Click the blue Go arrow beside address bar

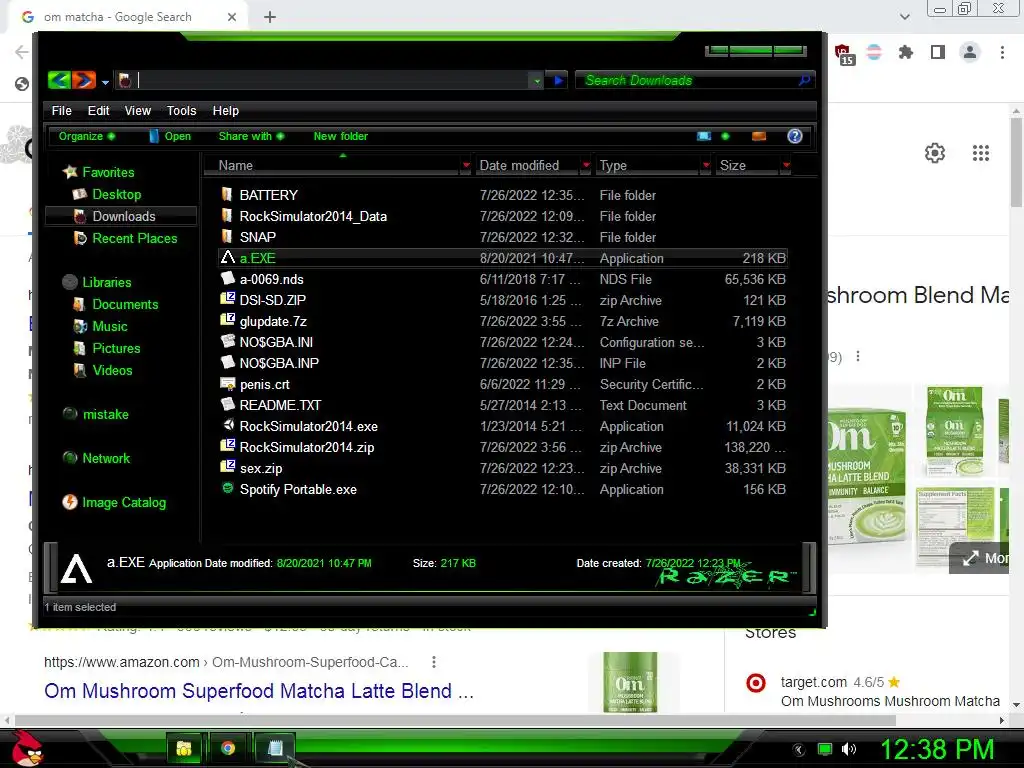pos(558,80)
